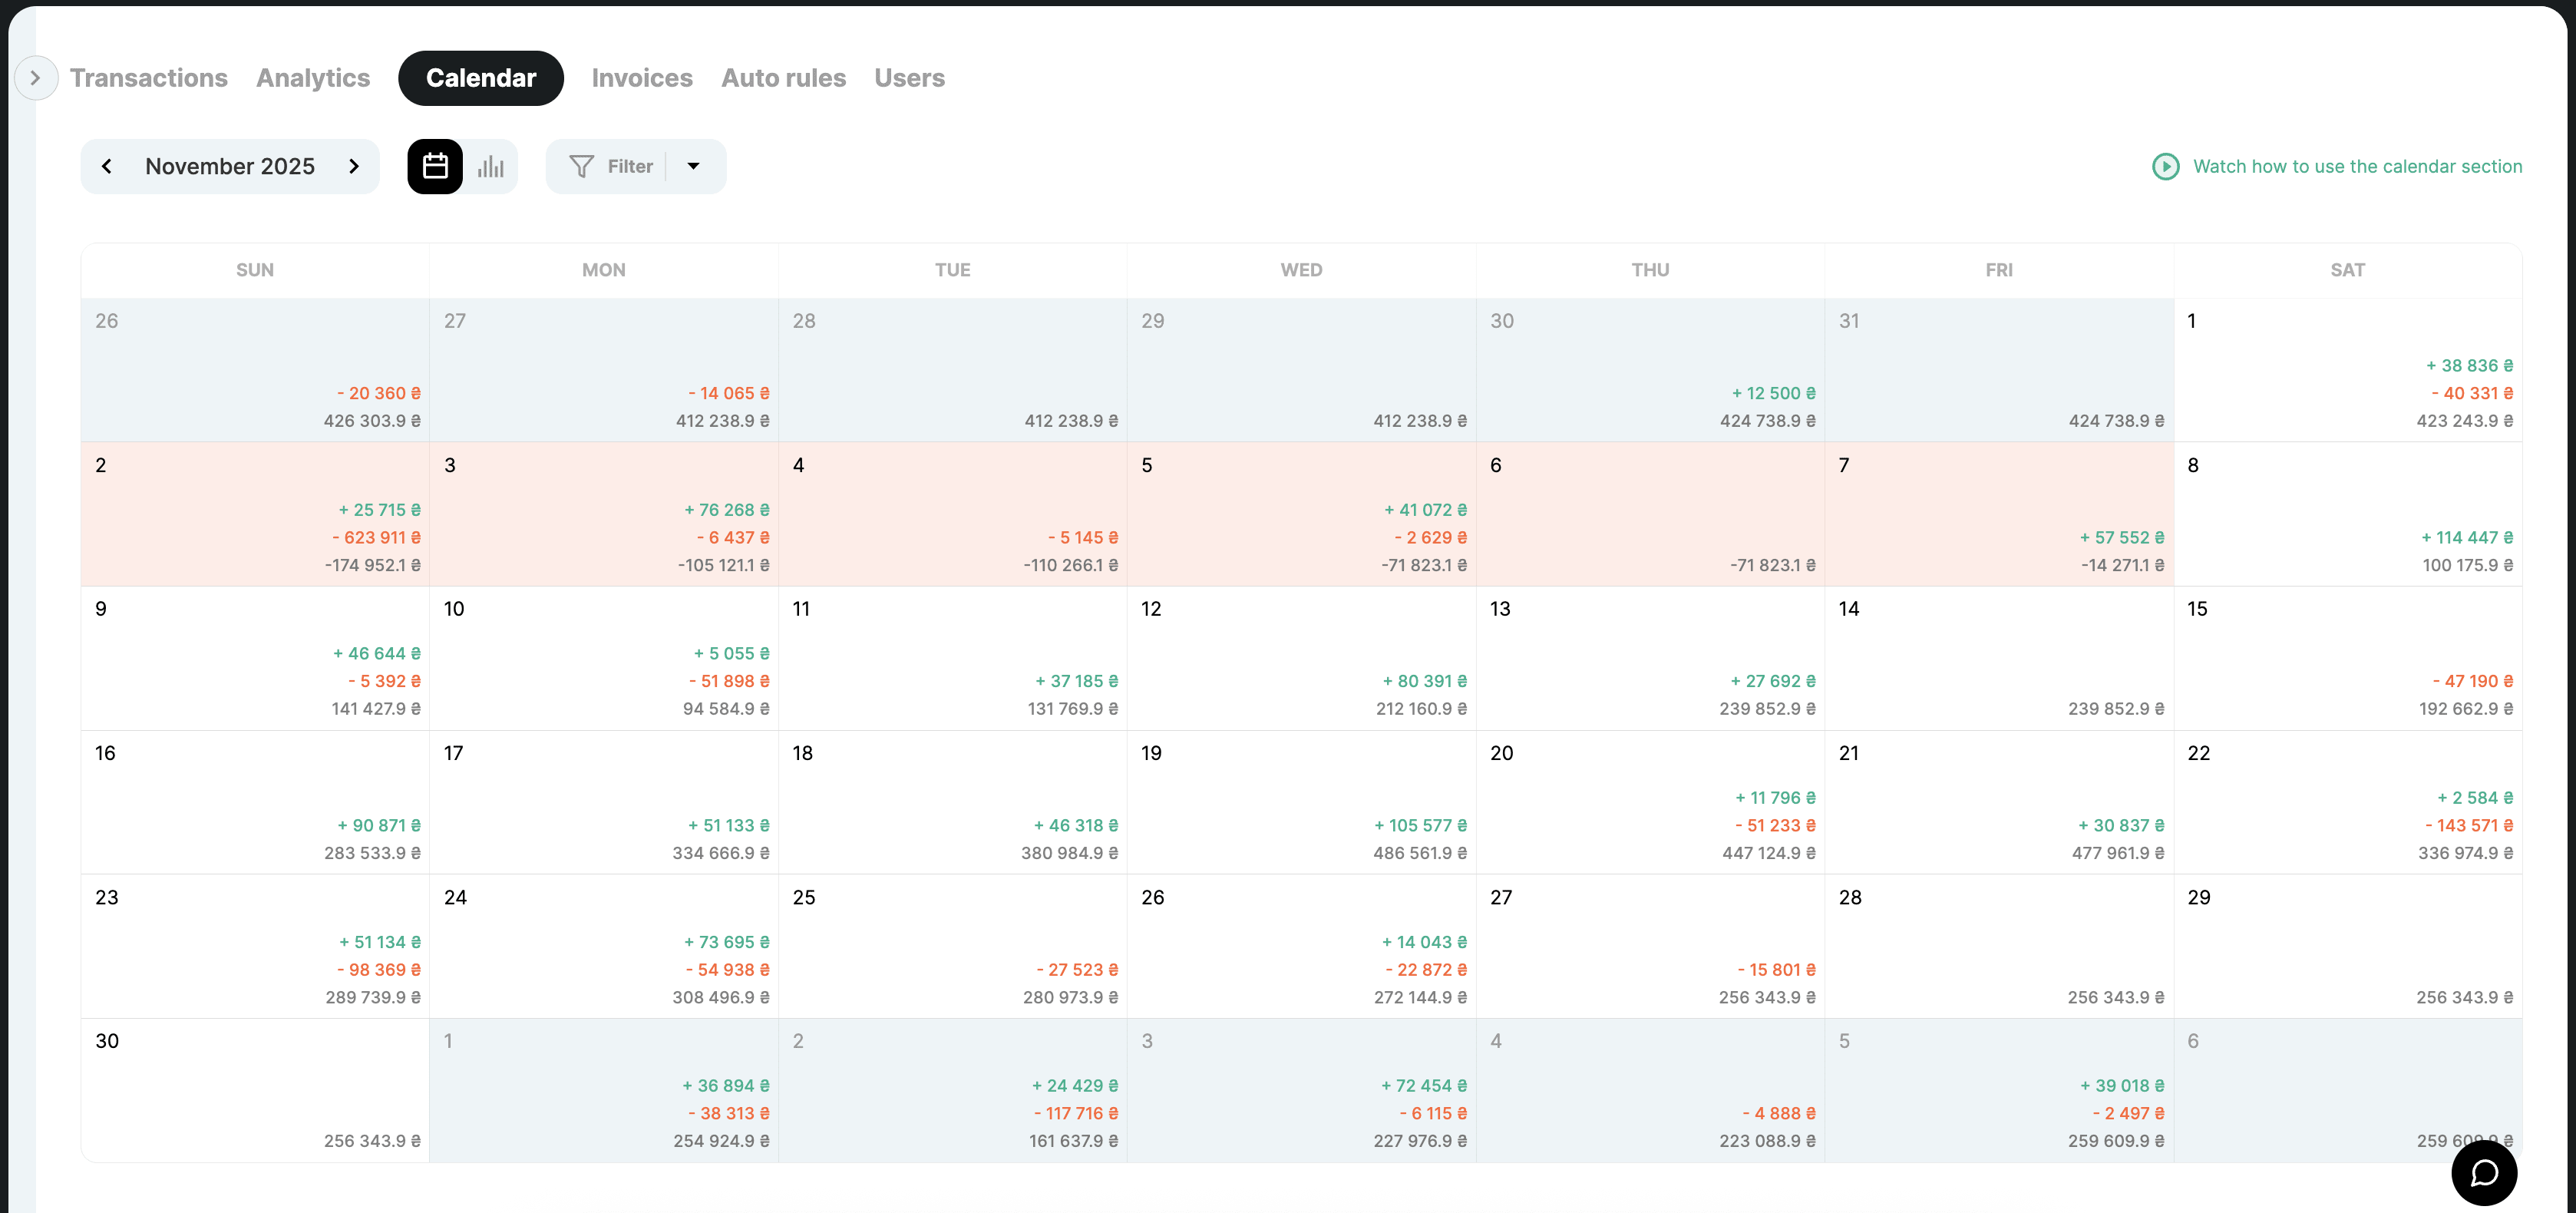Click the funnel Filter icon

[x=581, y=166]
